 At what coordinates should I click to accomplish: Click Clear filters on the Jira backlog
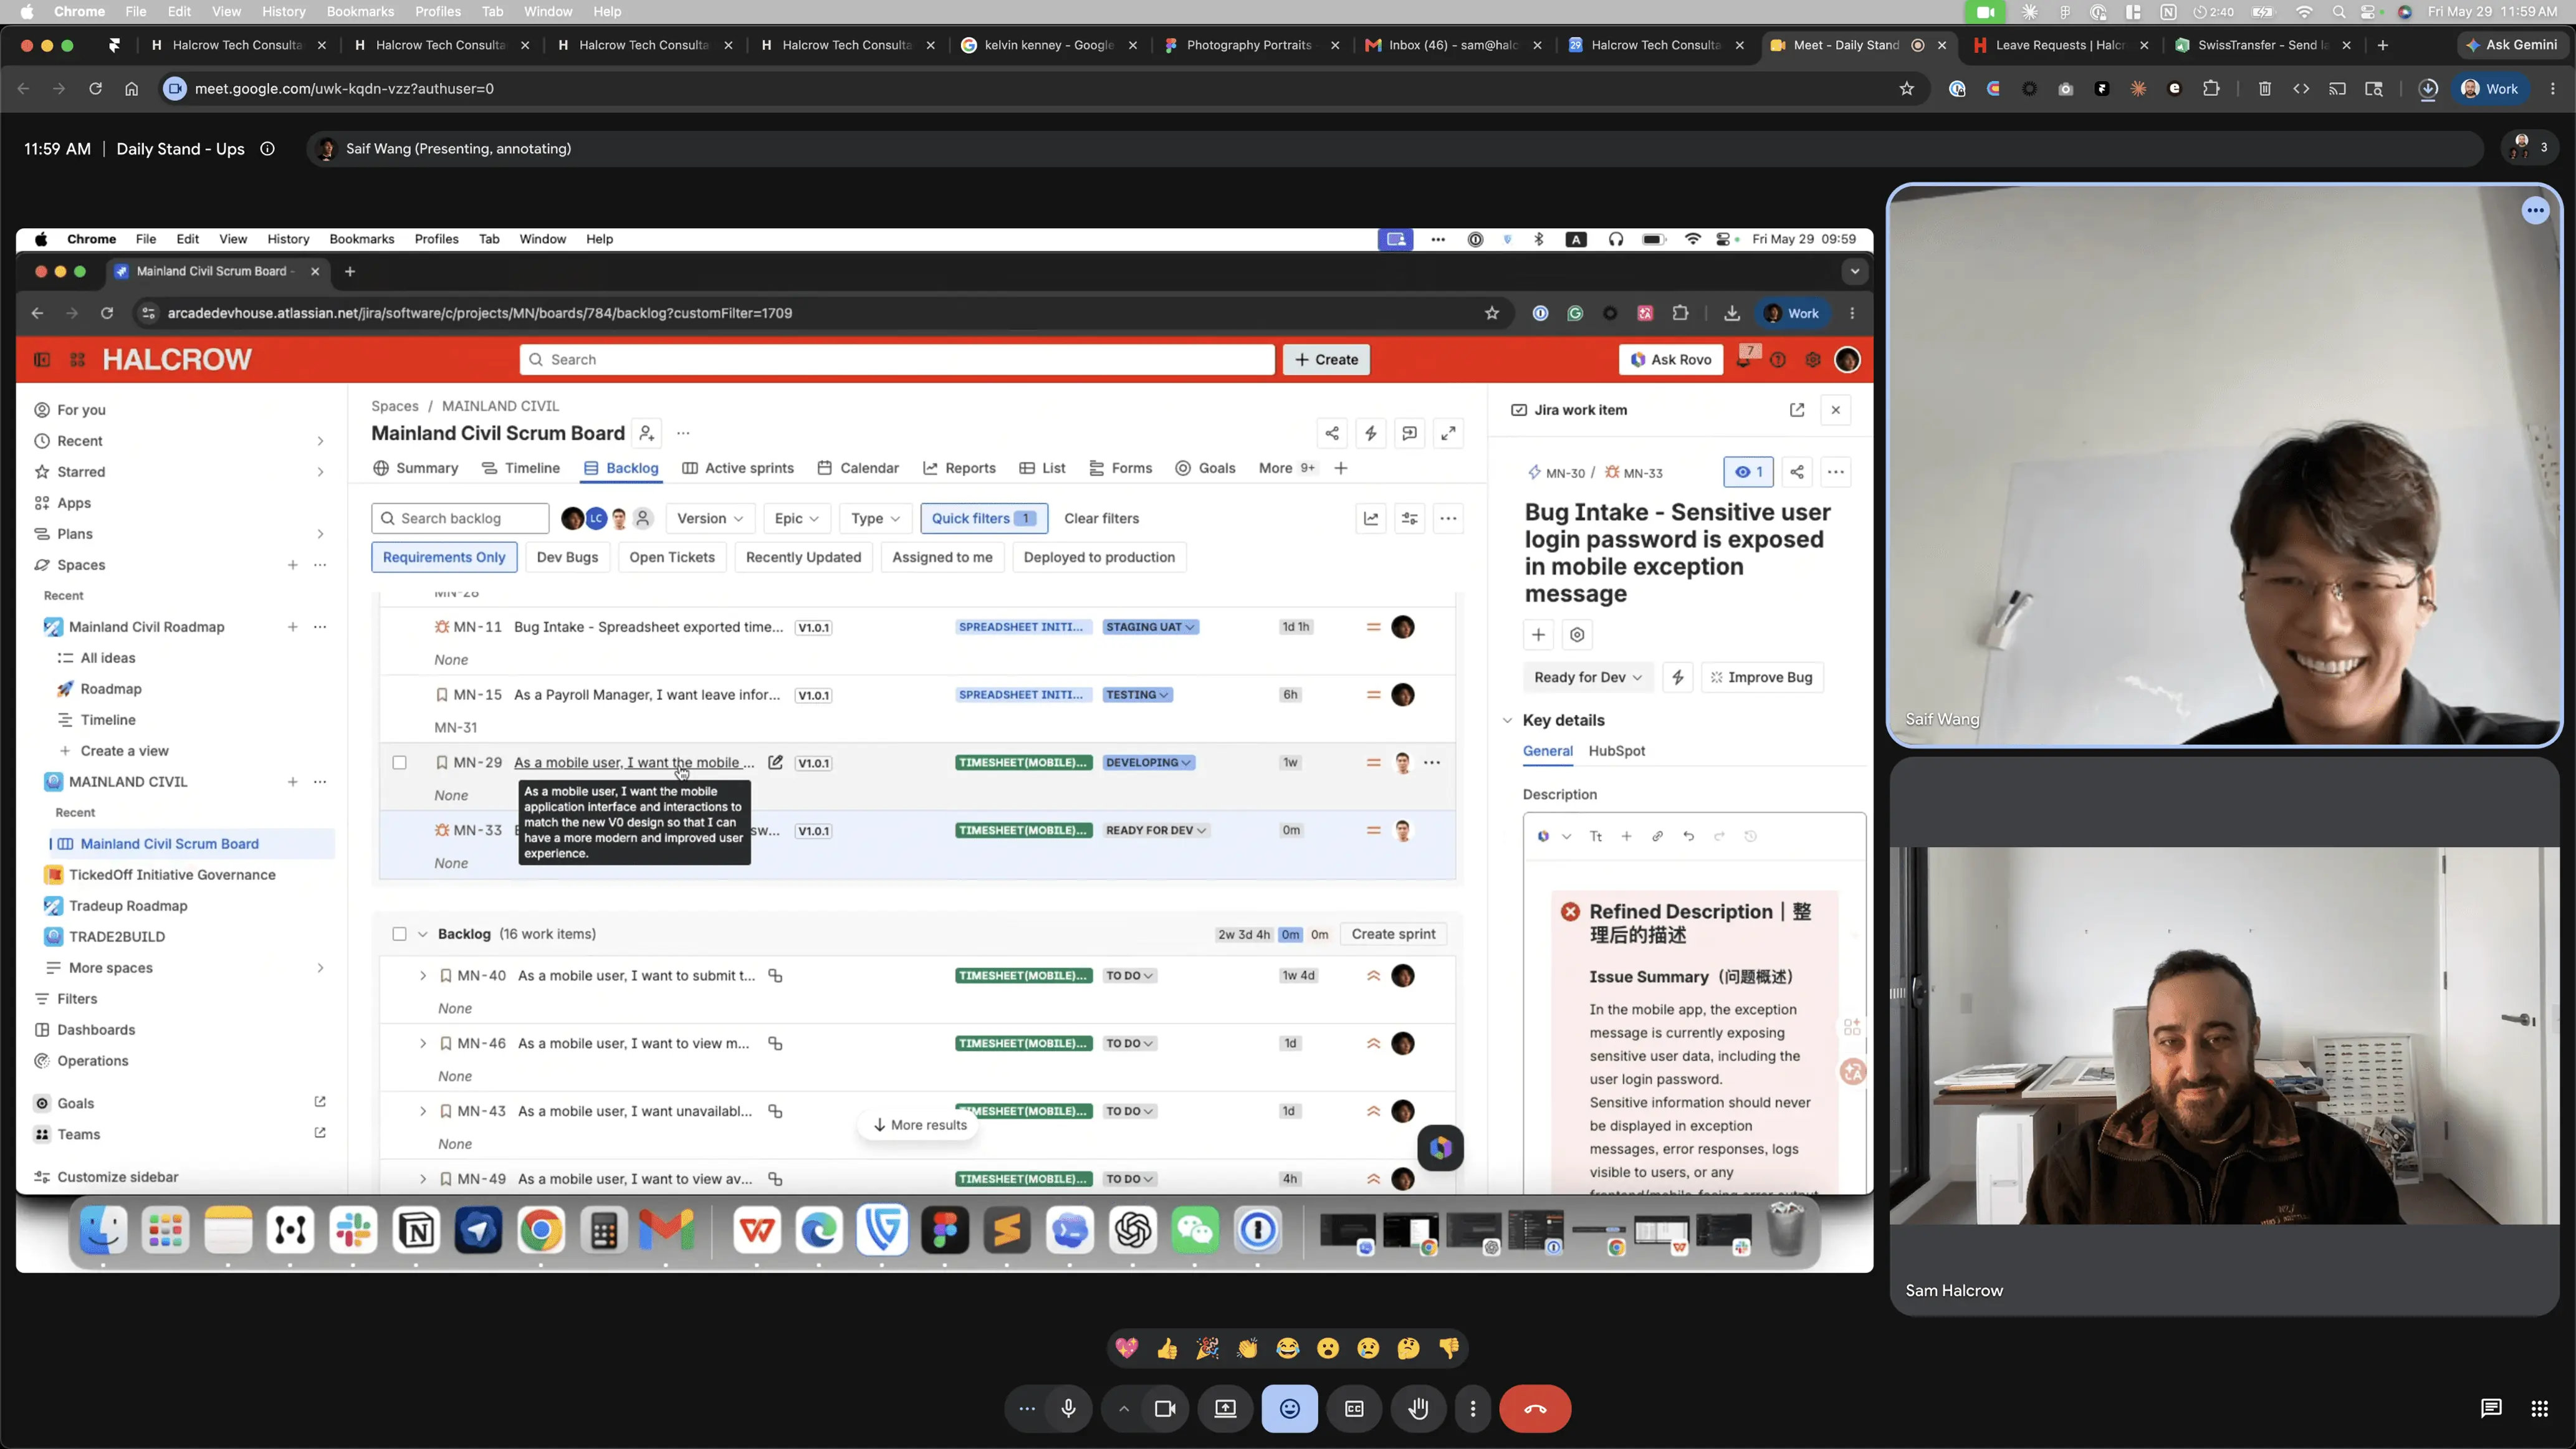tap(1102, 518)
